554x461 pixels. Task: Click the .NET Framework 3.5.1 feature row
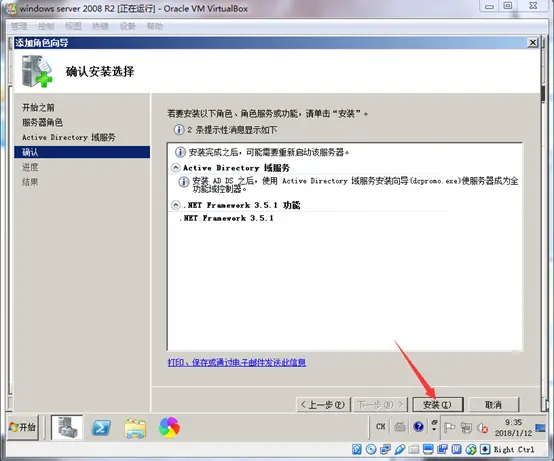tap(226, 218)
